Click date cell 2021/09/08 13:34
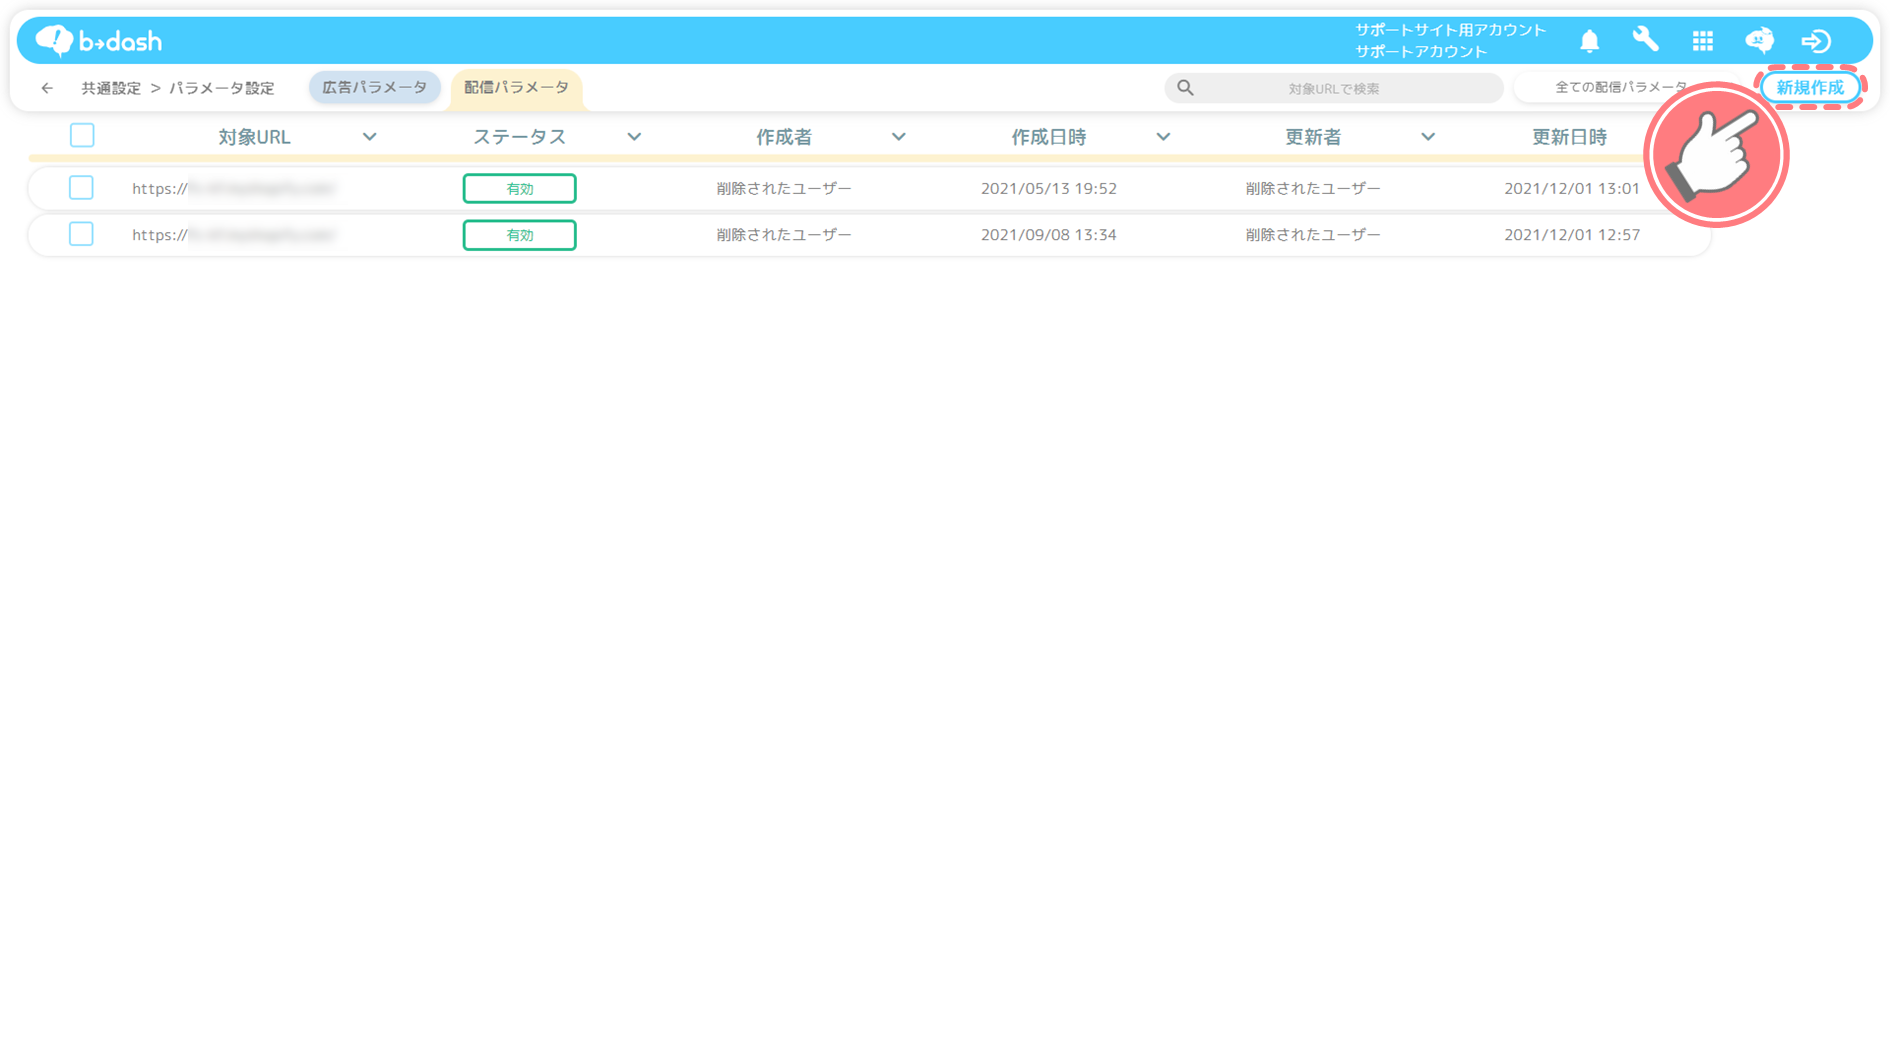Screen dimensions: 1890x1063 [x=1048, y=235]
